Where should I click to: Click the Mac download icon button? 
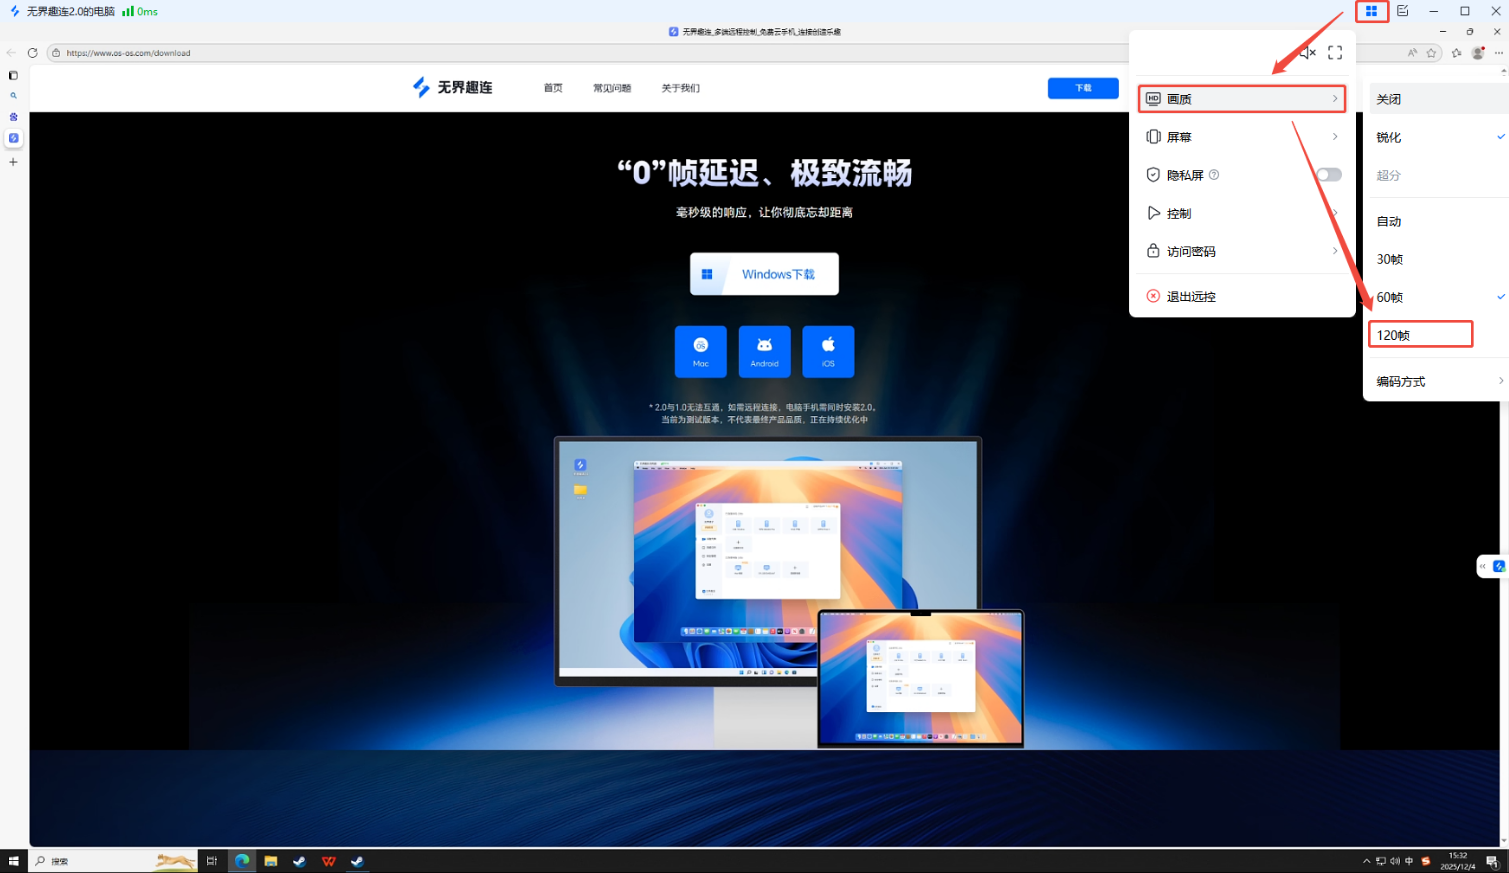pyautogui.click(x=700, y=351)
